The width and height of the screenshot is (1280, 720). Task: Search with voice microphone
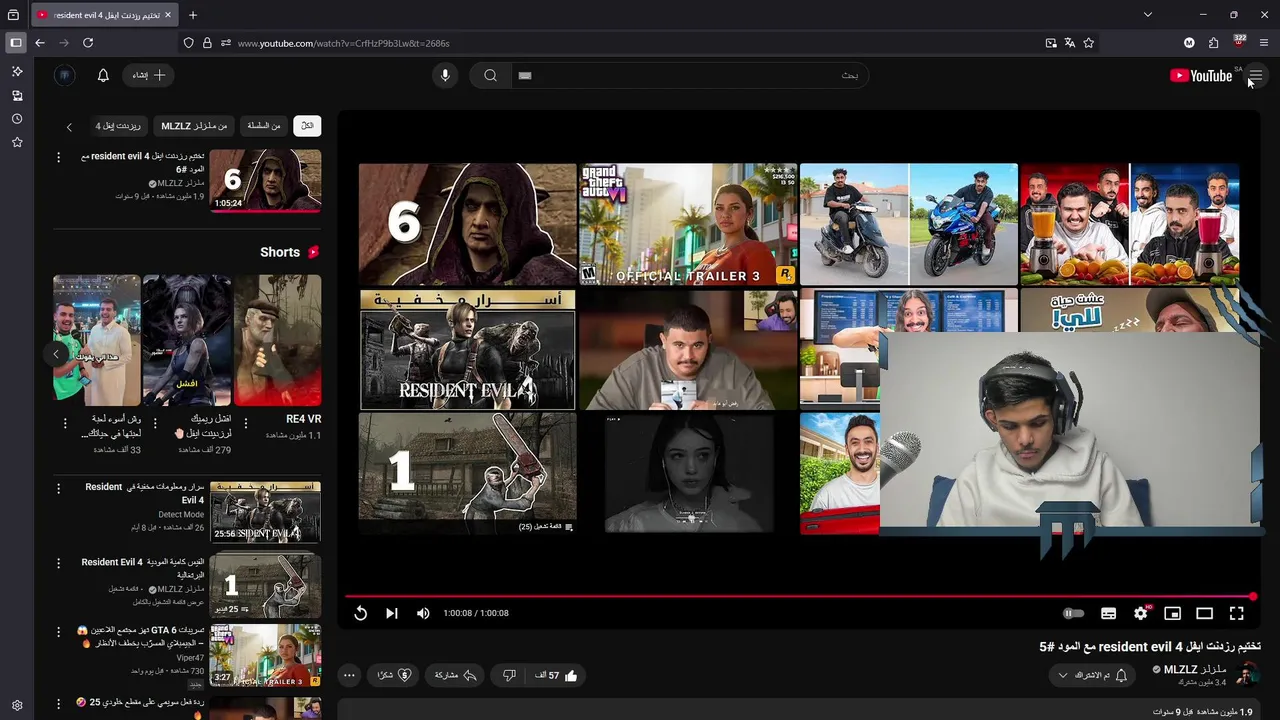tap(445, 75)
